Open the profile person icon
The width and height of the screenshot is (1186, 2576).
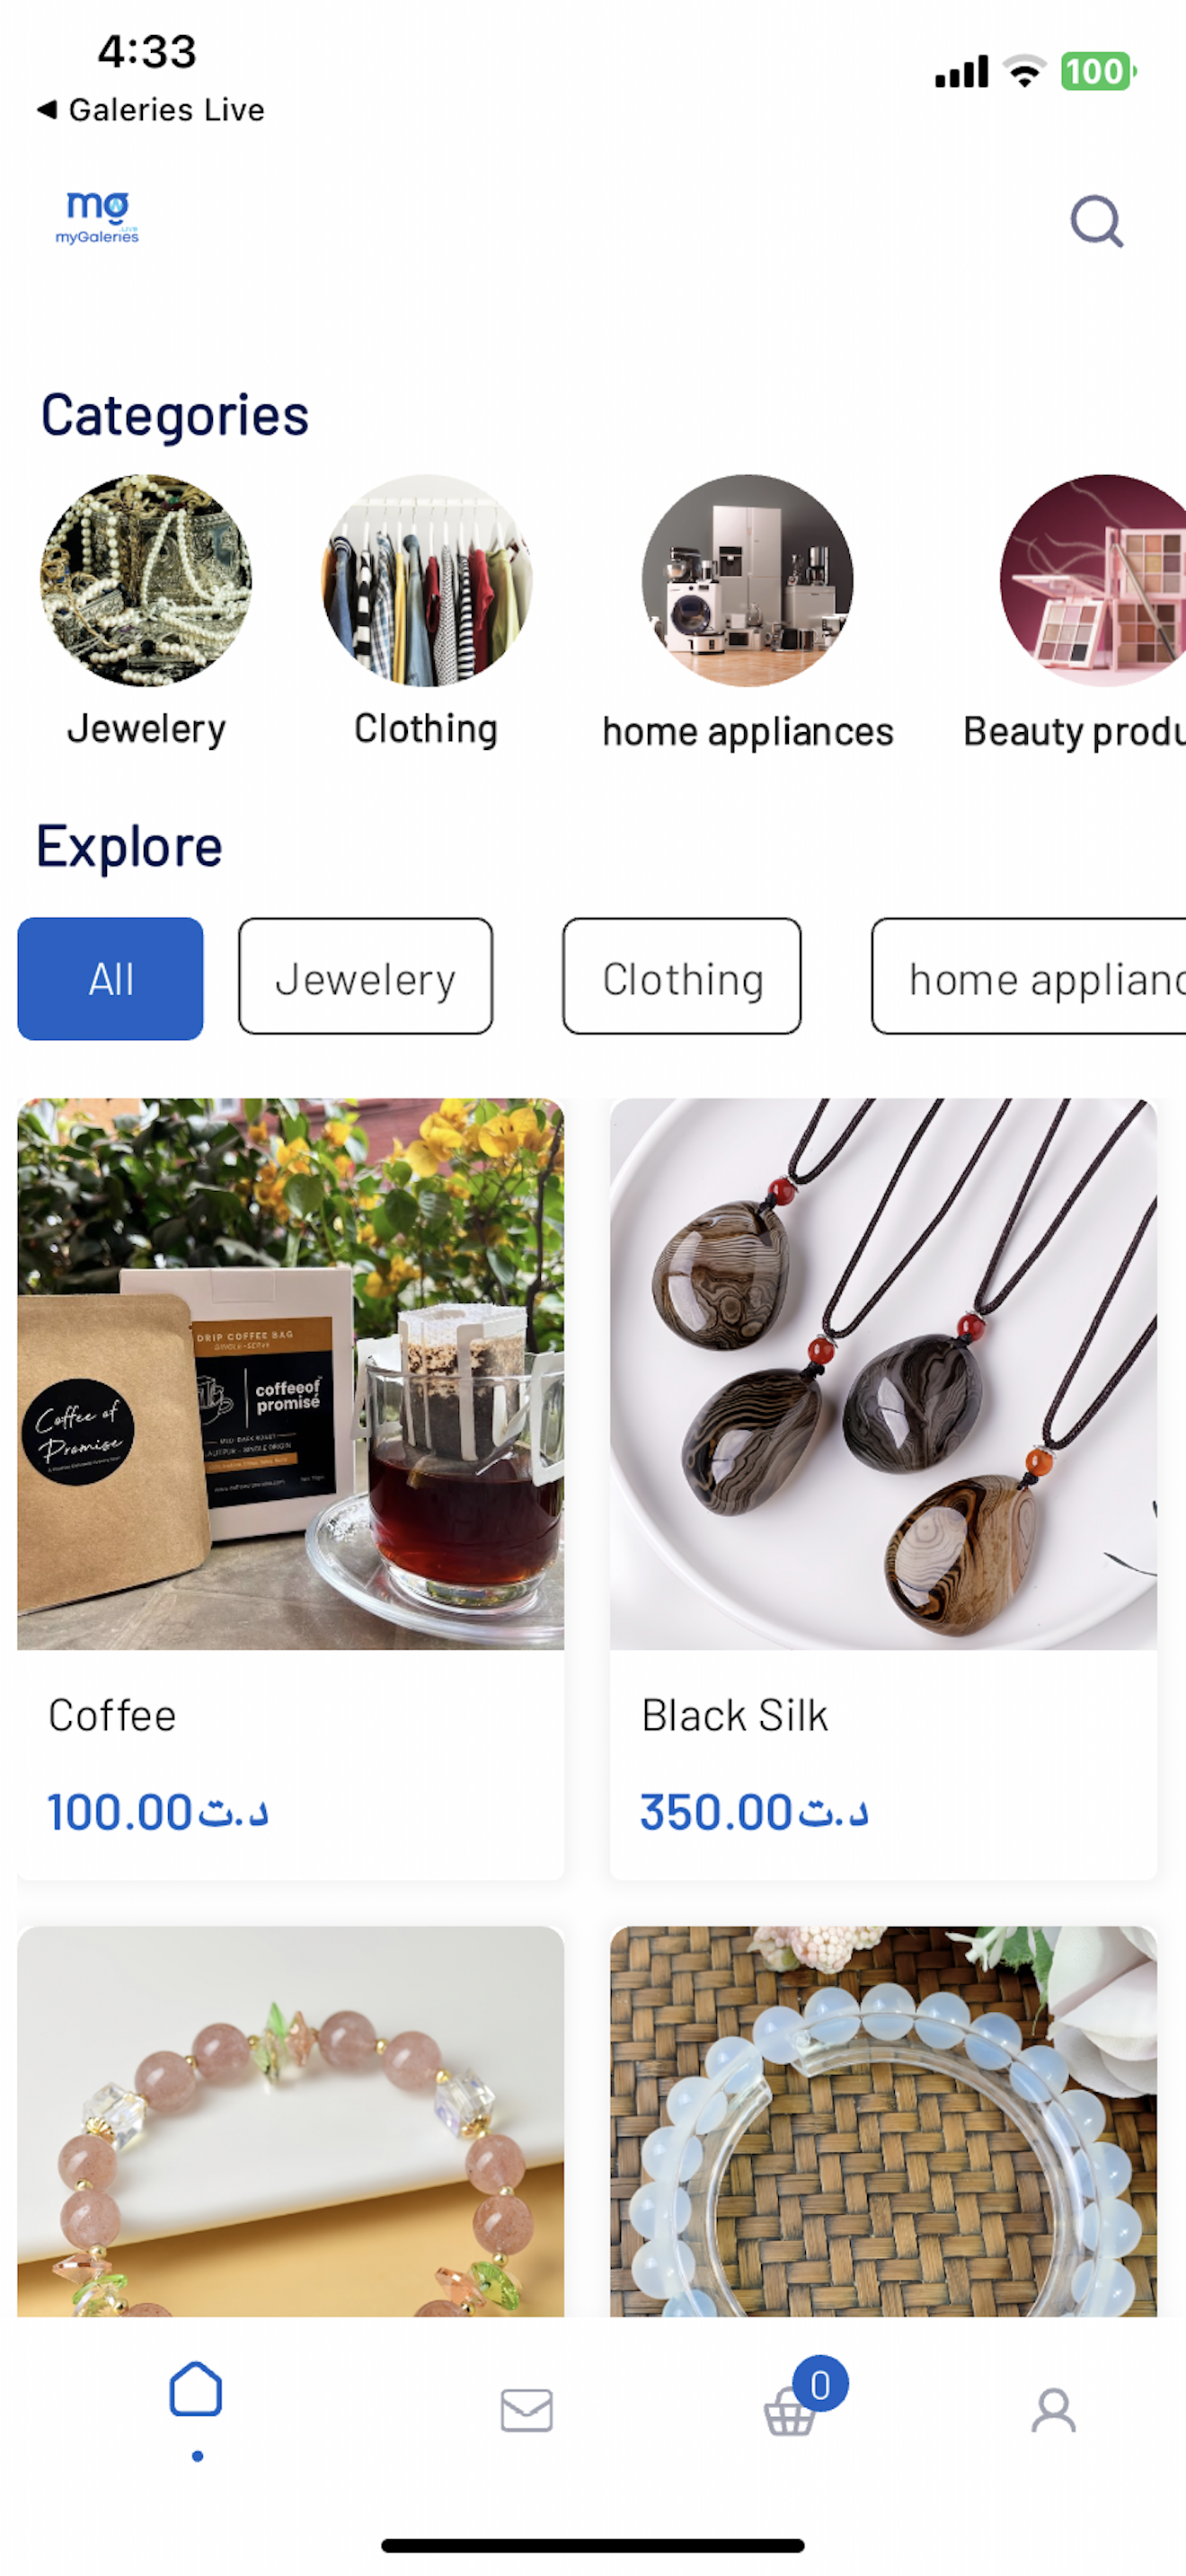coord(1054,2410)
